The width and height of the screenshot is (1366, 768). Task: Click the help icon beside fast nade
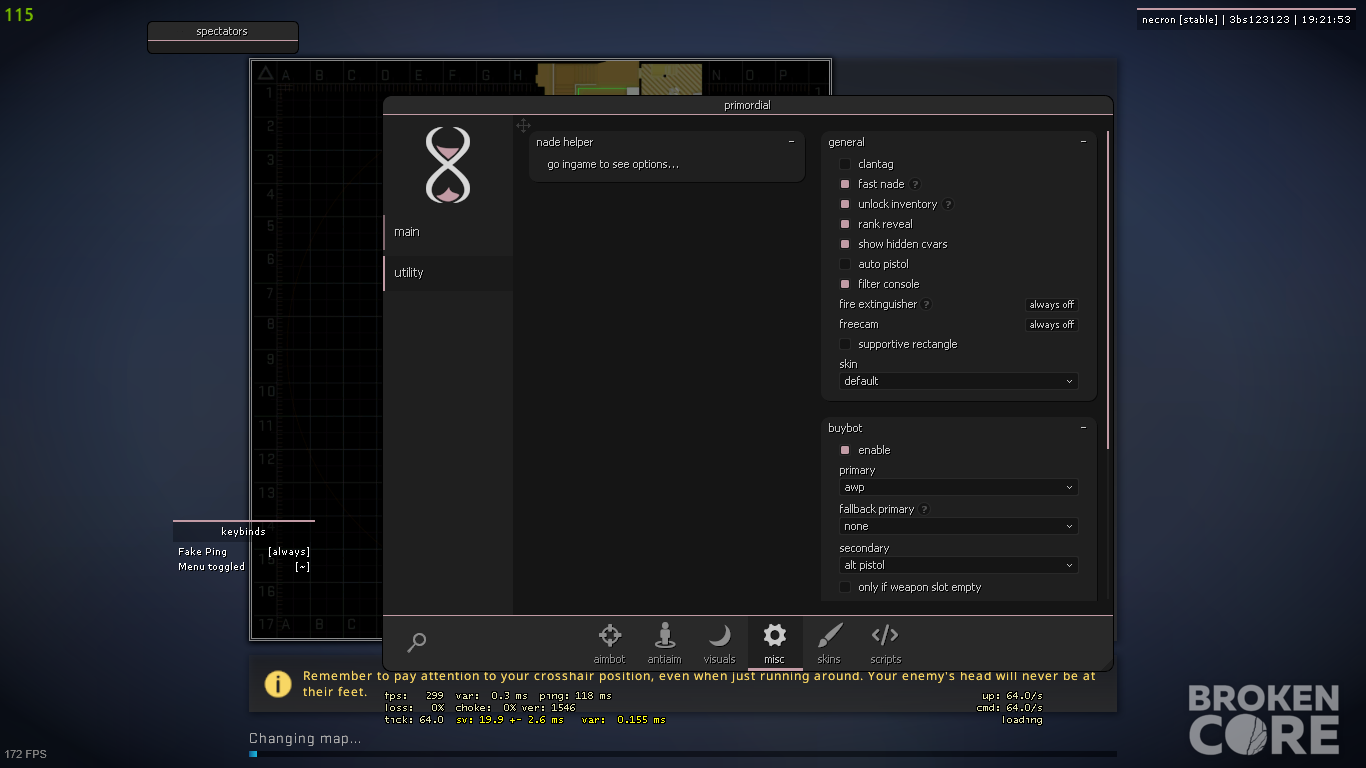[915, 184]
